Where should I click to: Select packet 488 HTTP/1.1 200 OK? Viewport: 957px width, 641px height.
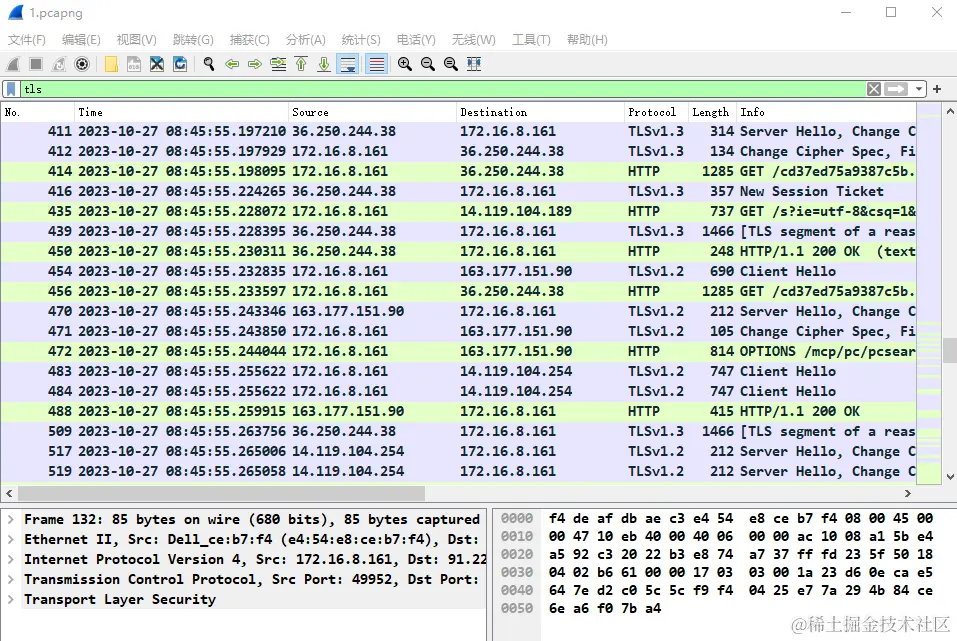[x=458, y=411]
